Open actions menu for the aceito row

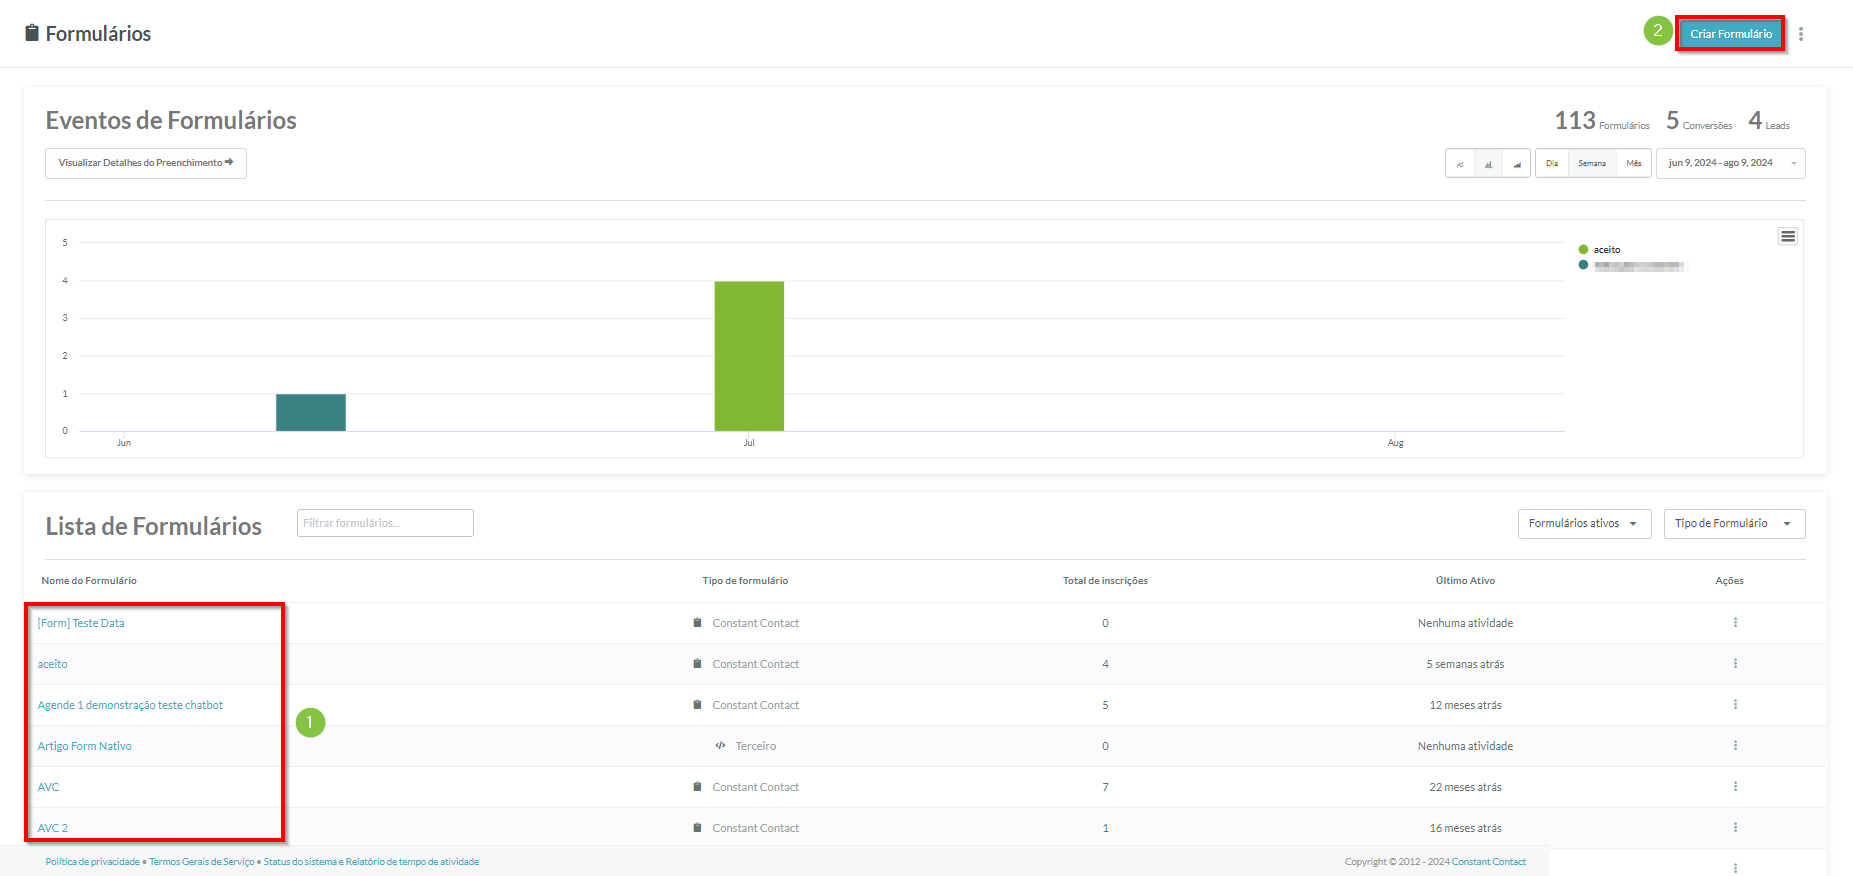[x=1734, y=664]
